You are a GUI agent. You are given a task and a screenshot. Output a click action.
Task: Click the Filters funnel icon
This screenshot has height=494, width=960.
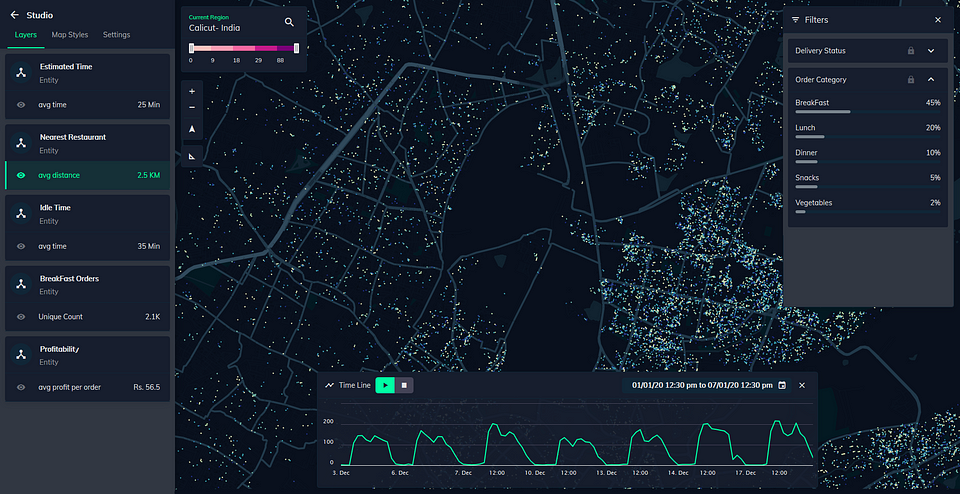tap(795, 20)
